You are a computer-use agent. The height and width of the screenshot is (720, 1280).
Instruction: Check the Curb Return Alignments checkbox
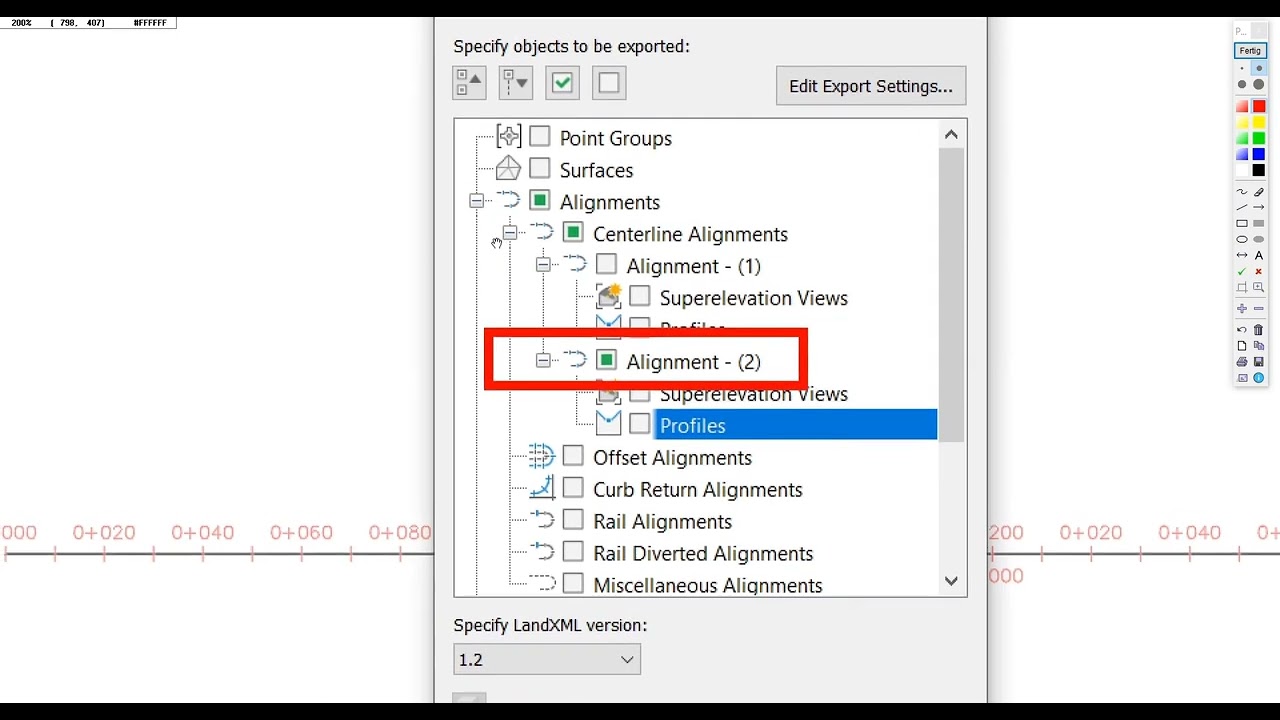[x=573, y=488]
